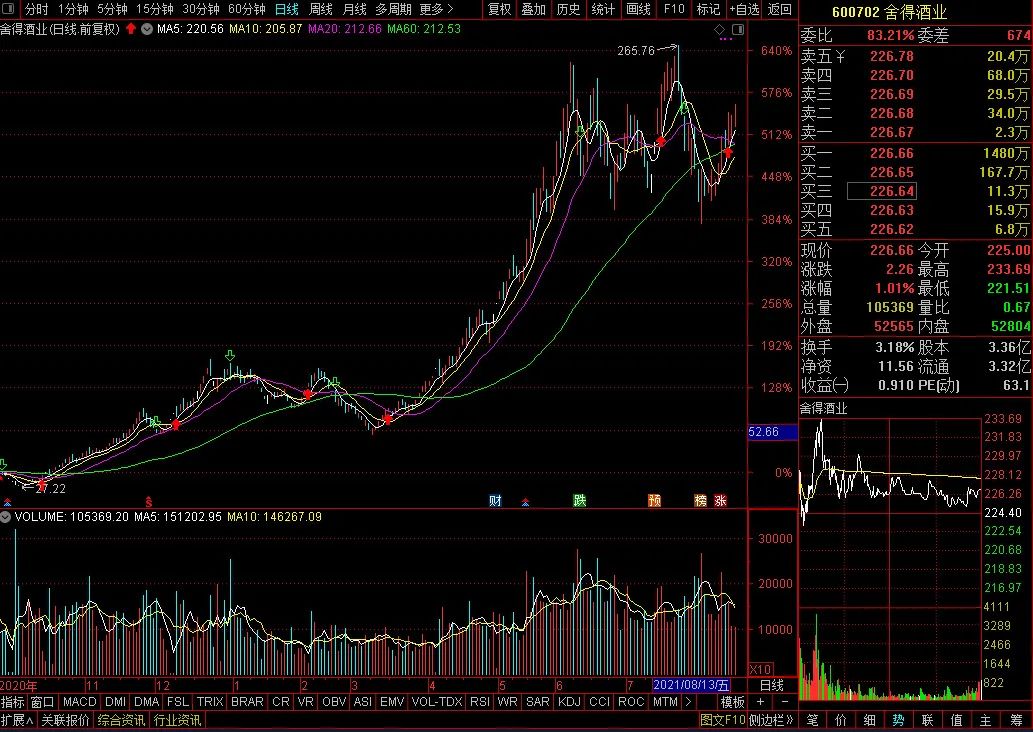This screenshot has height=732, width=1033.
Task: Select the 226.64 买三 bid price
Action: [881, 191]
